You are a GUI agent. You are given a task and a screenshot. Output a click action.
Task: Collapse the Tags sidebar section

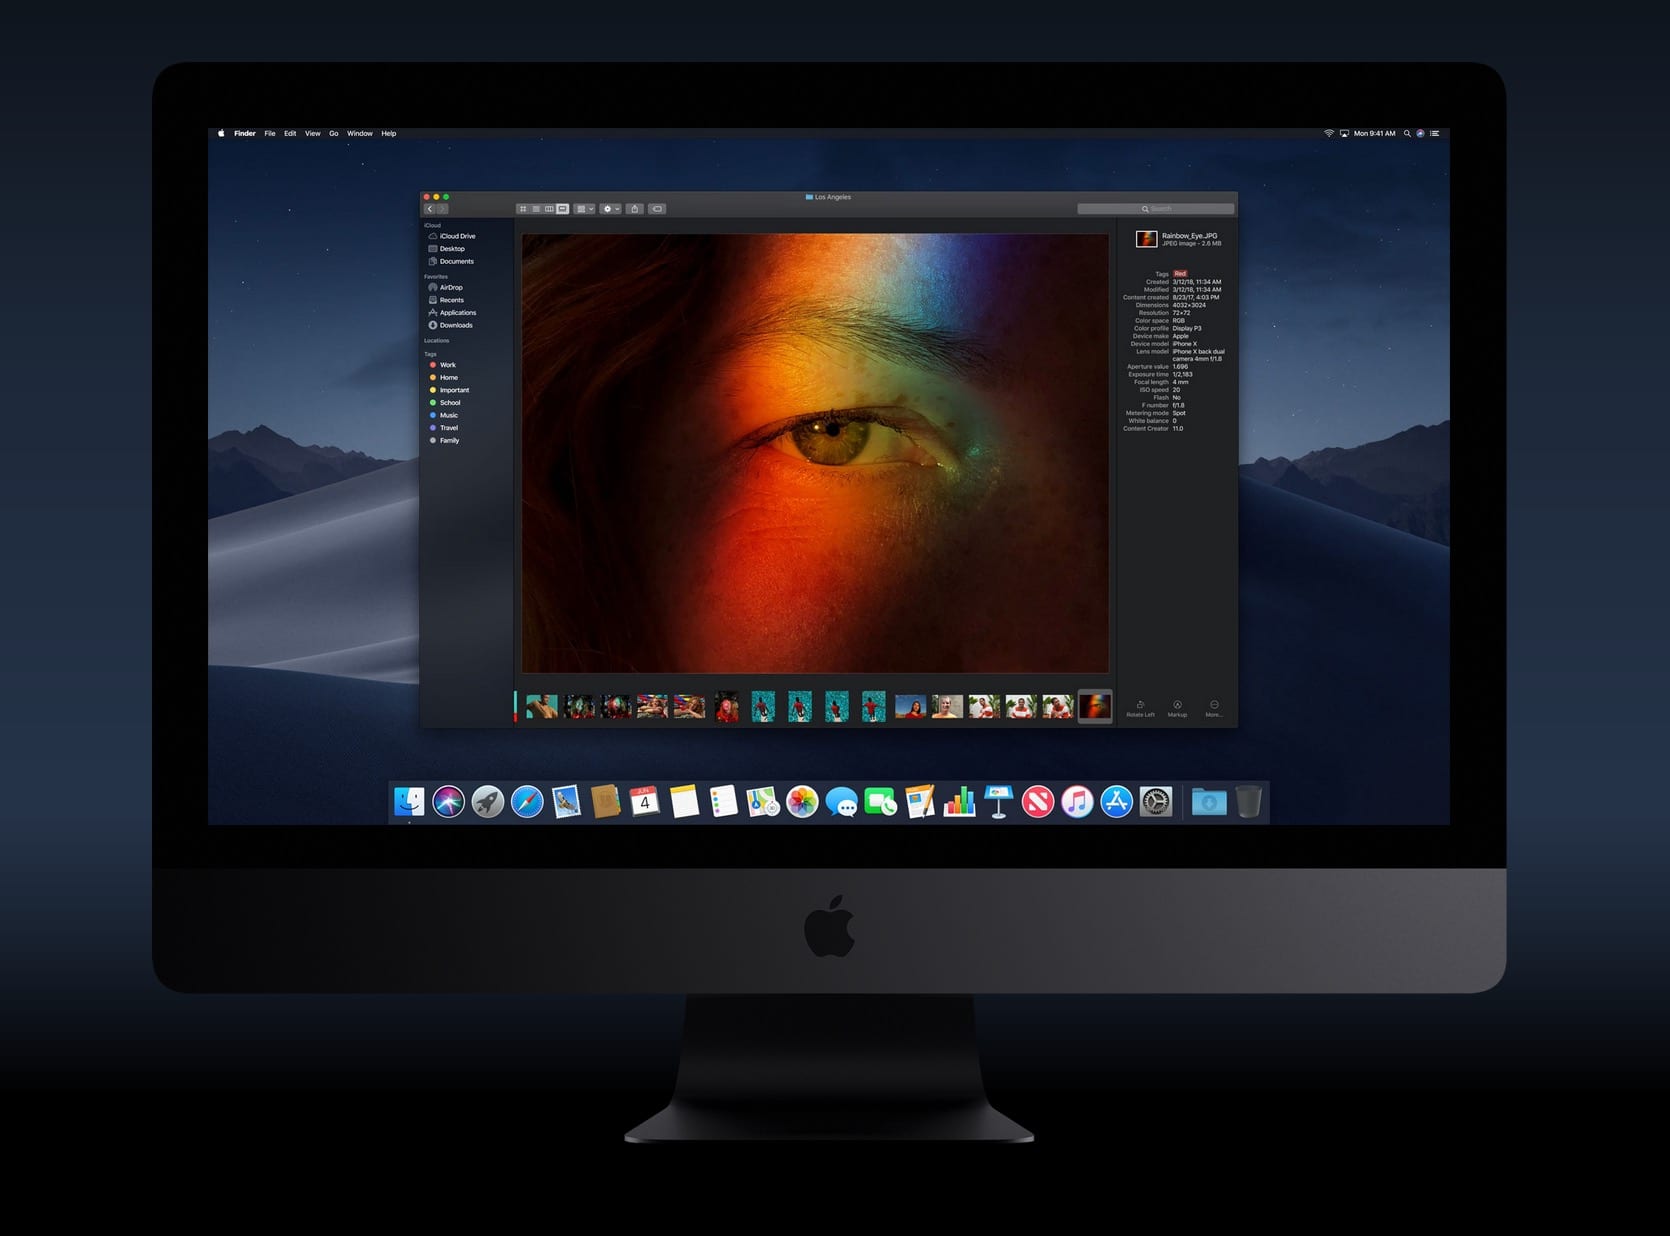tap(430, 354)
